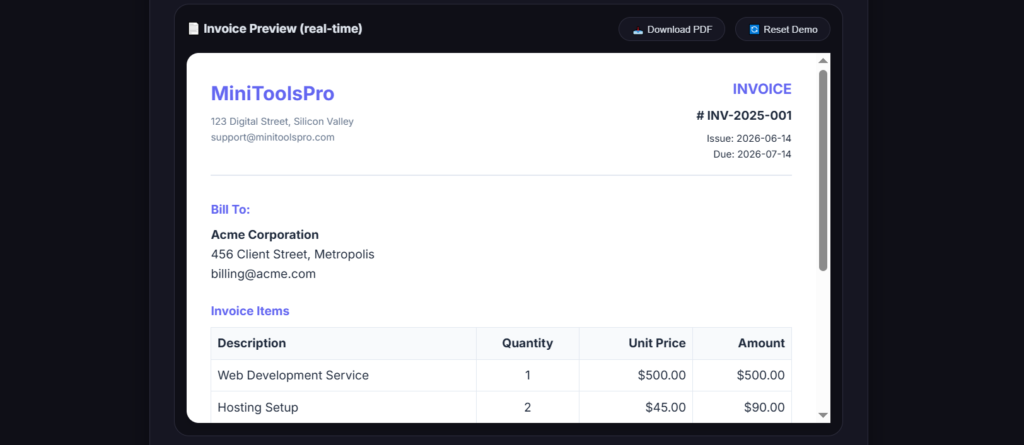Click the Due: 2026-07-14 date
Viewport: 1024px width, 445px height.
click(x=752, y=155)
